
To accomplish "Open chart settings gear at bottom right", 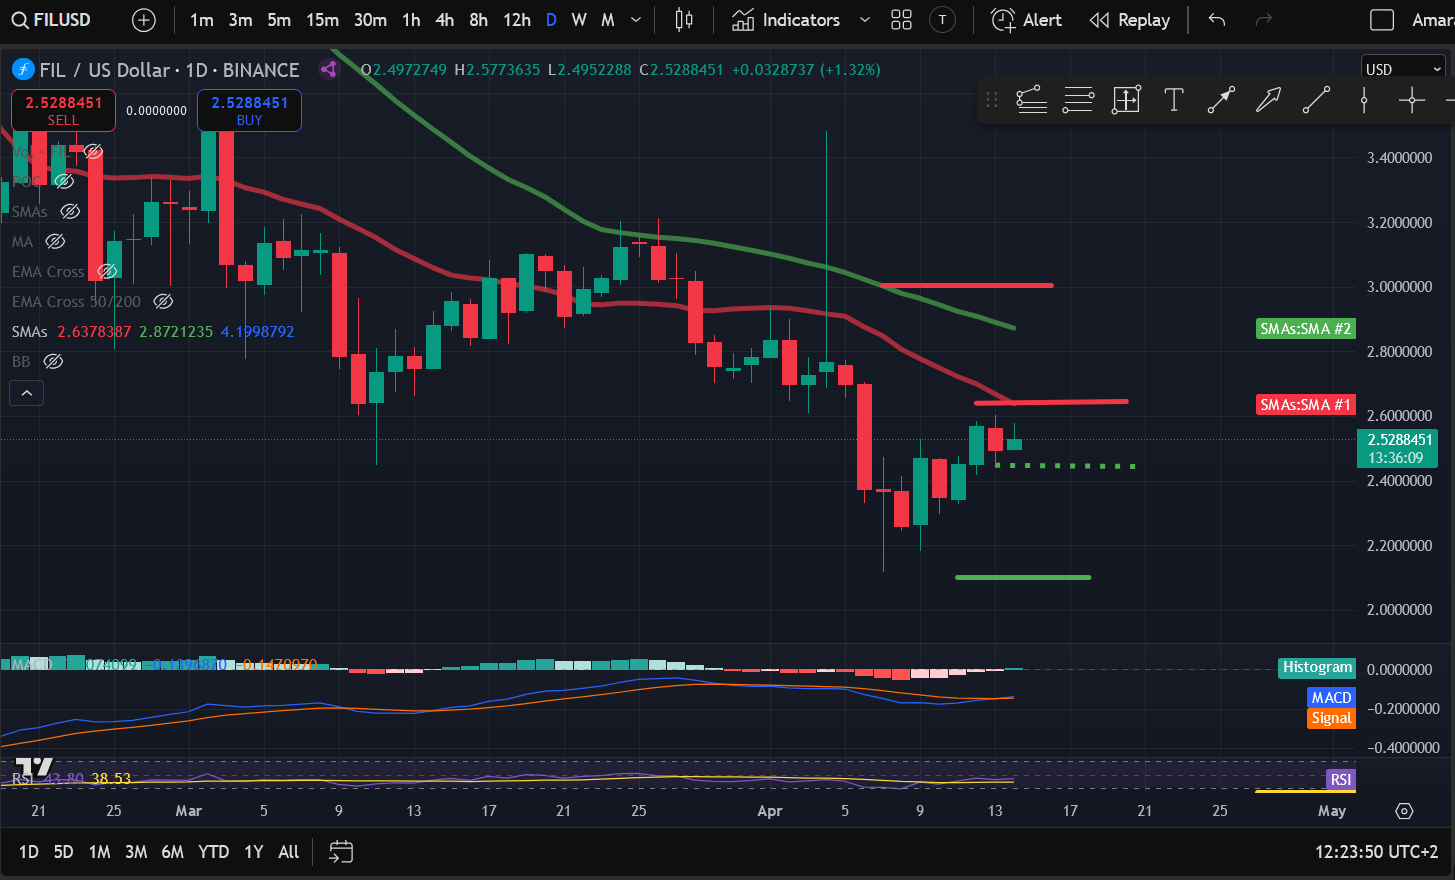I will [x=1404, y=811].
